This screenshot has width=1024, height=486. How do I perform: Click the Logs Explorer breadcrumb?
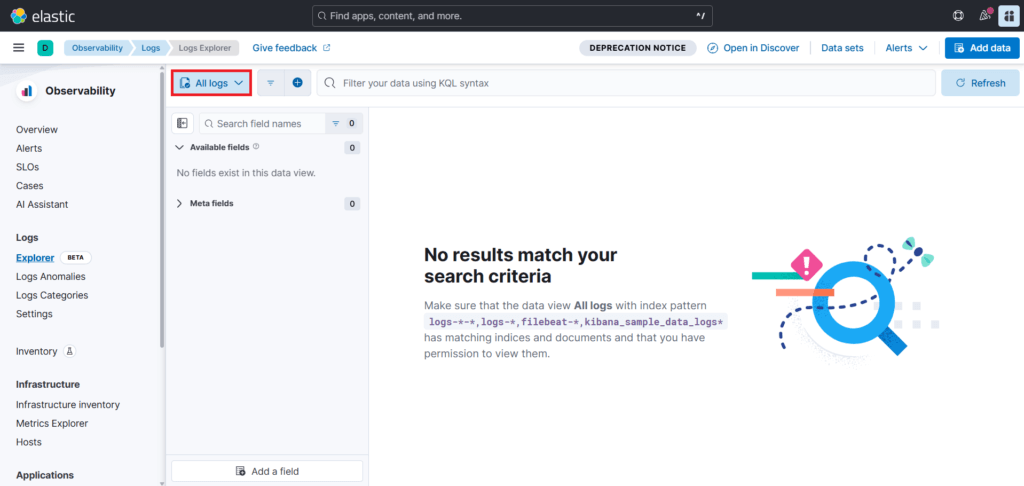(204, 48)
